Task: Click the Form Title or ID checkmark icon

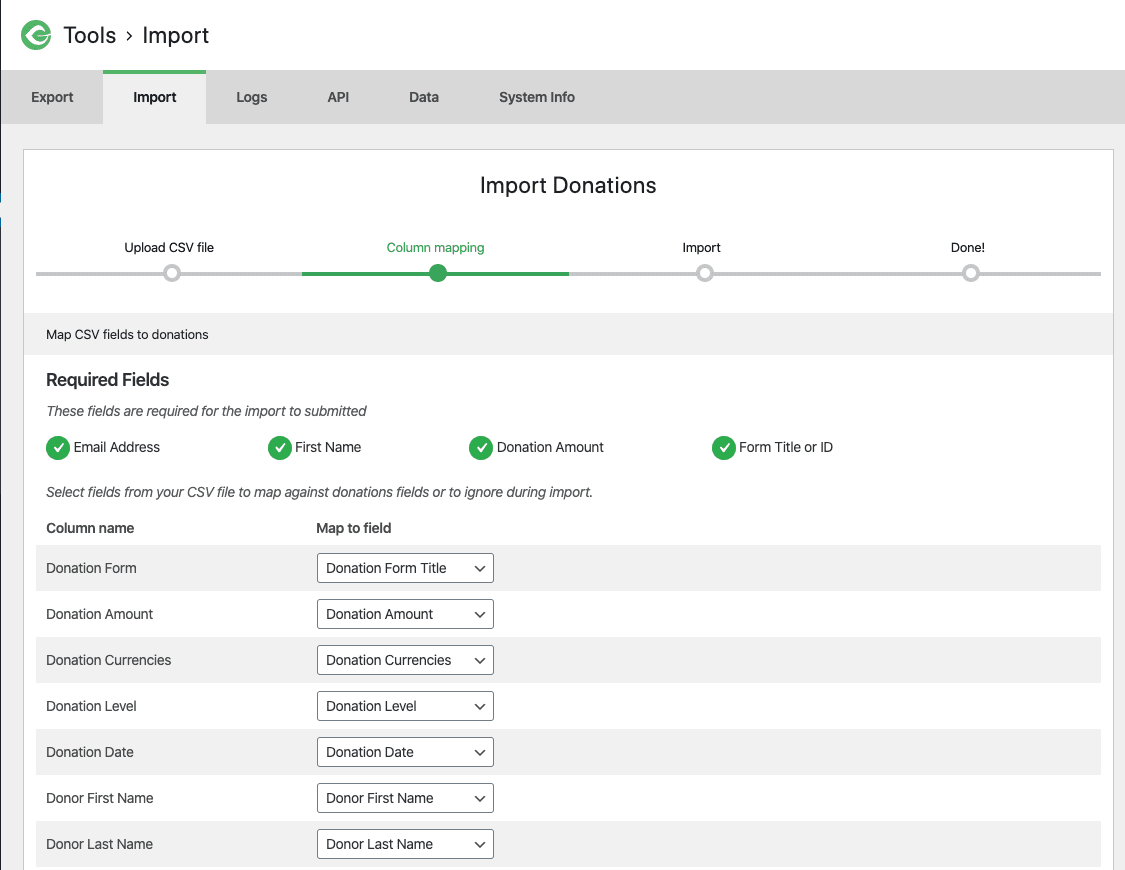Action: [x=723, y=448]
